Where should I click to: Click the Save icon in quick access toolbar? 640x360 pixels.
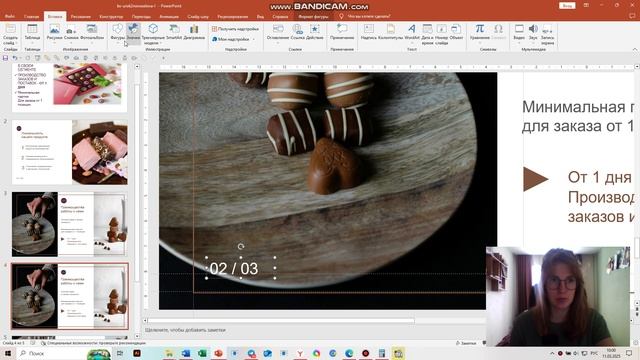pos(5,58)
